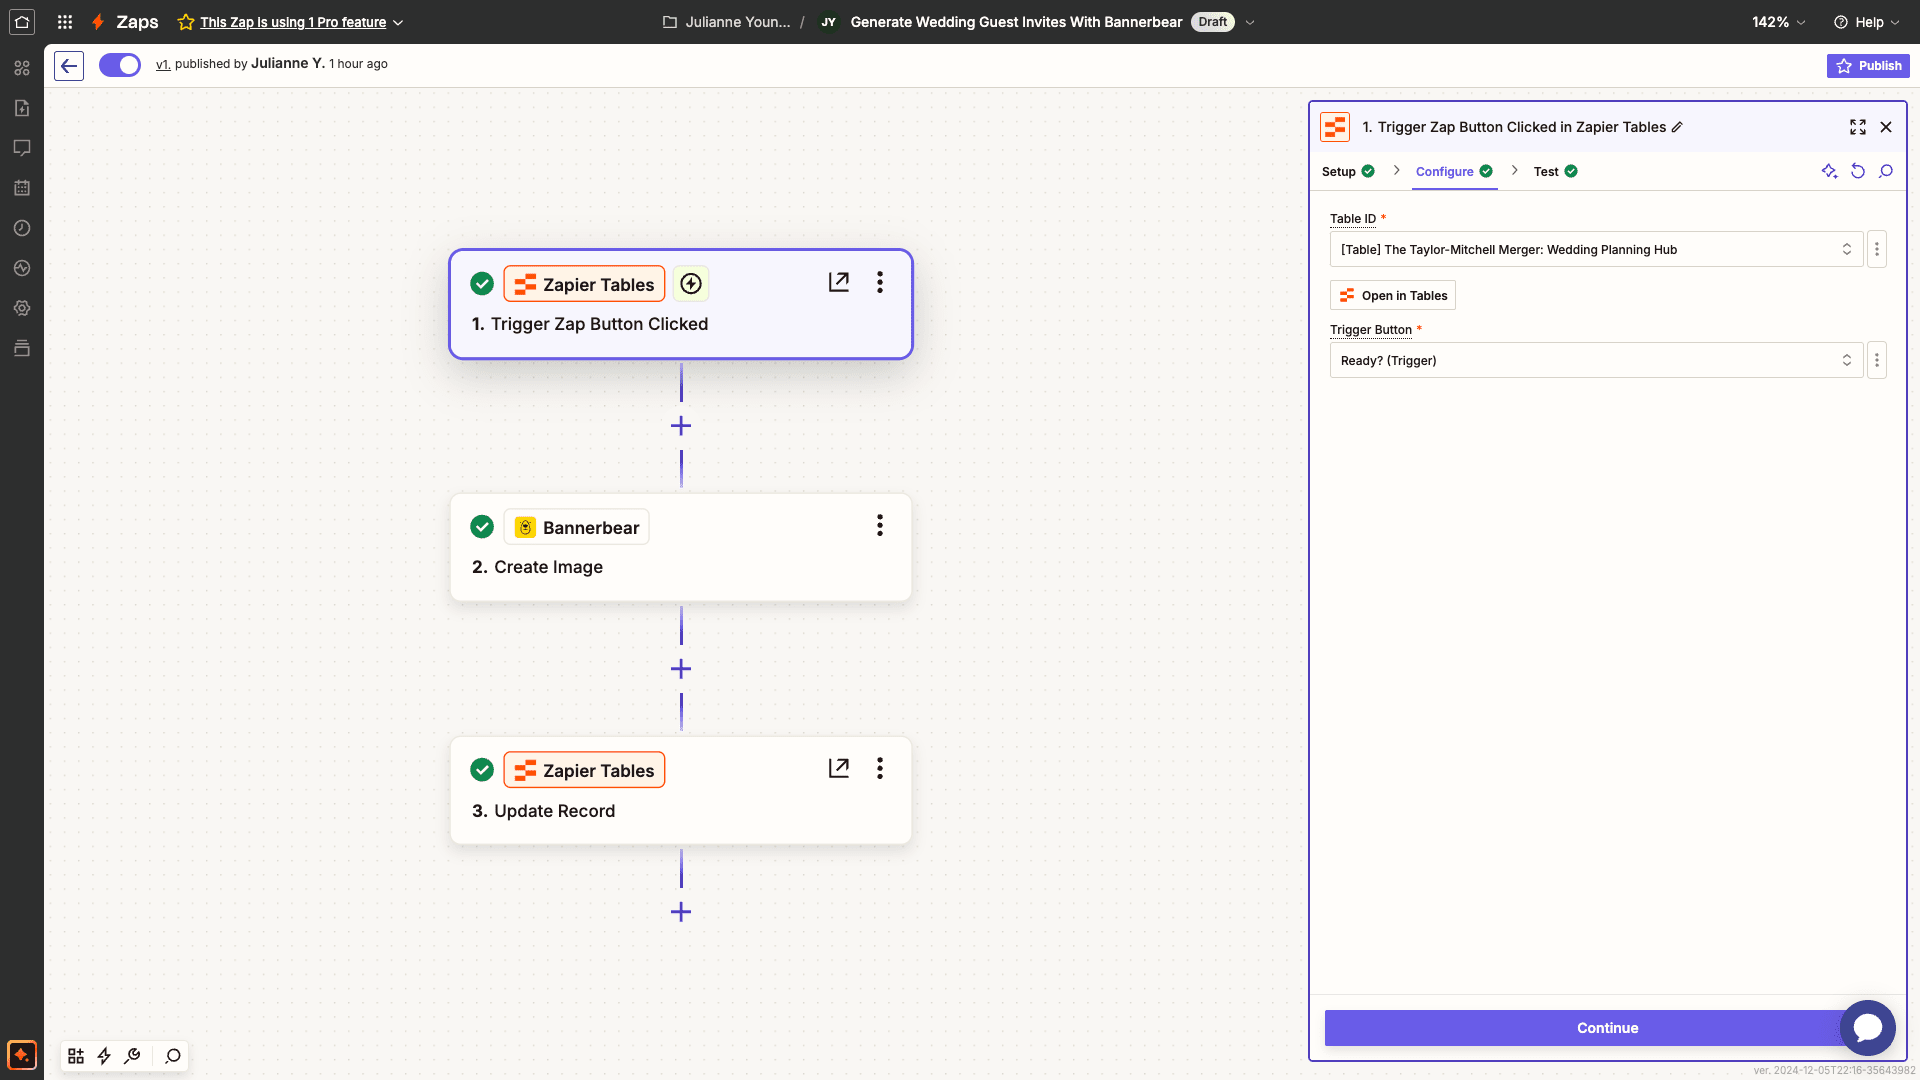
Task: Open Zap History clock icon in sidebar
Action: pos(22,228)
